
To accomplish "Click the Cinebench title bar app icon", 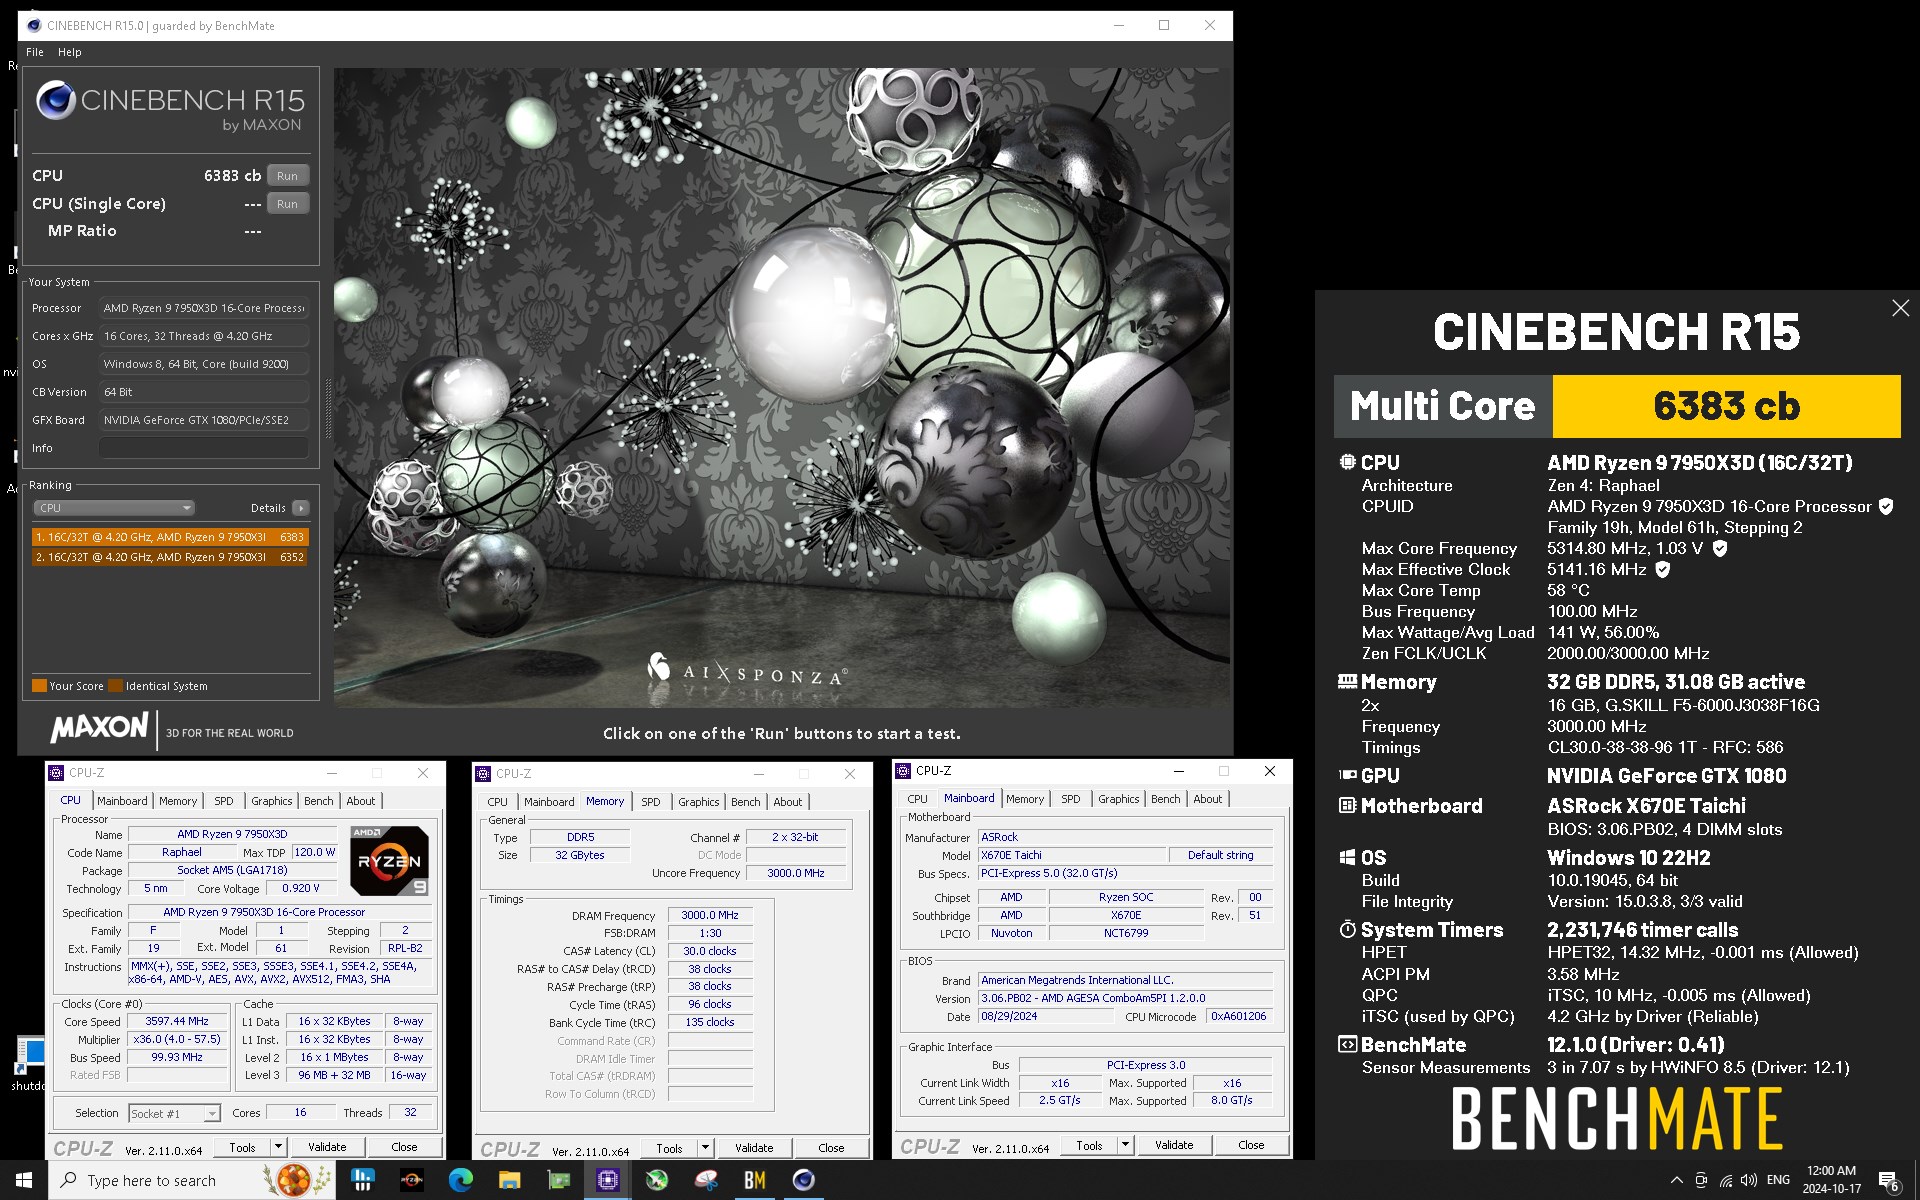I will [x=33, y=25].
